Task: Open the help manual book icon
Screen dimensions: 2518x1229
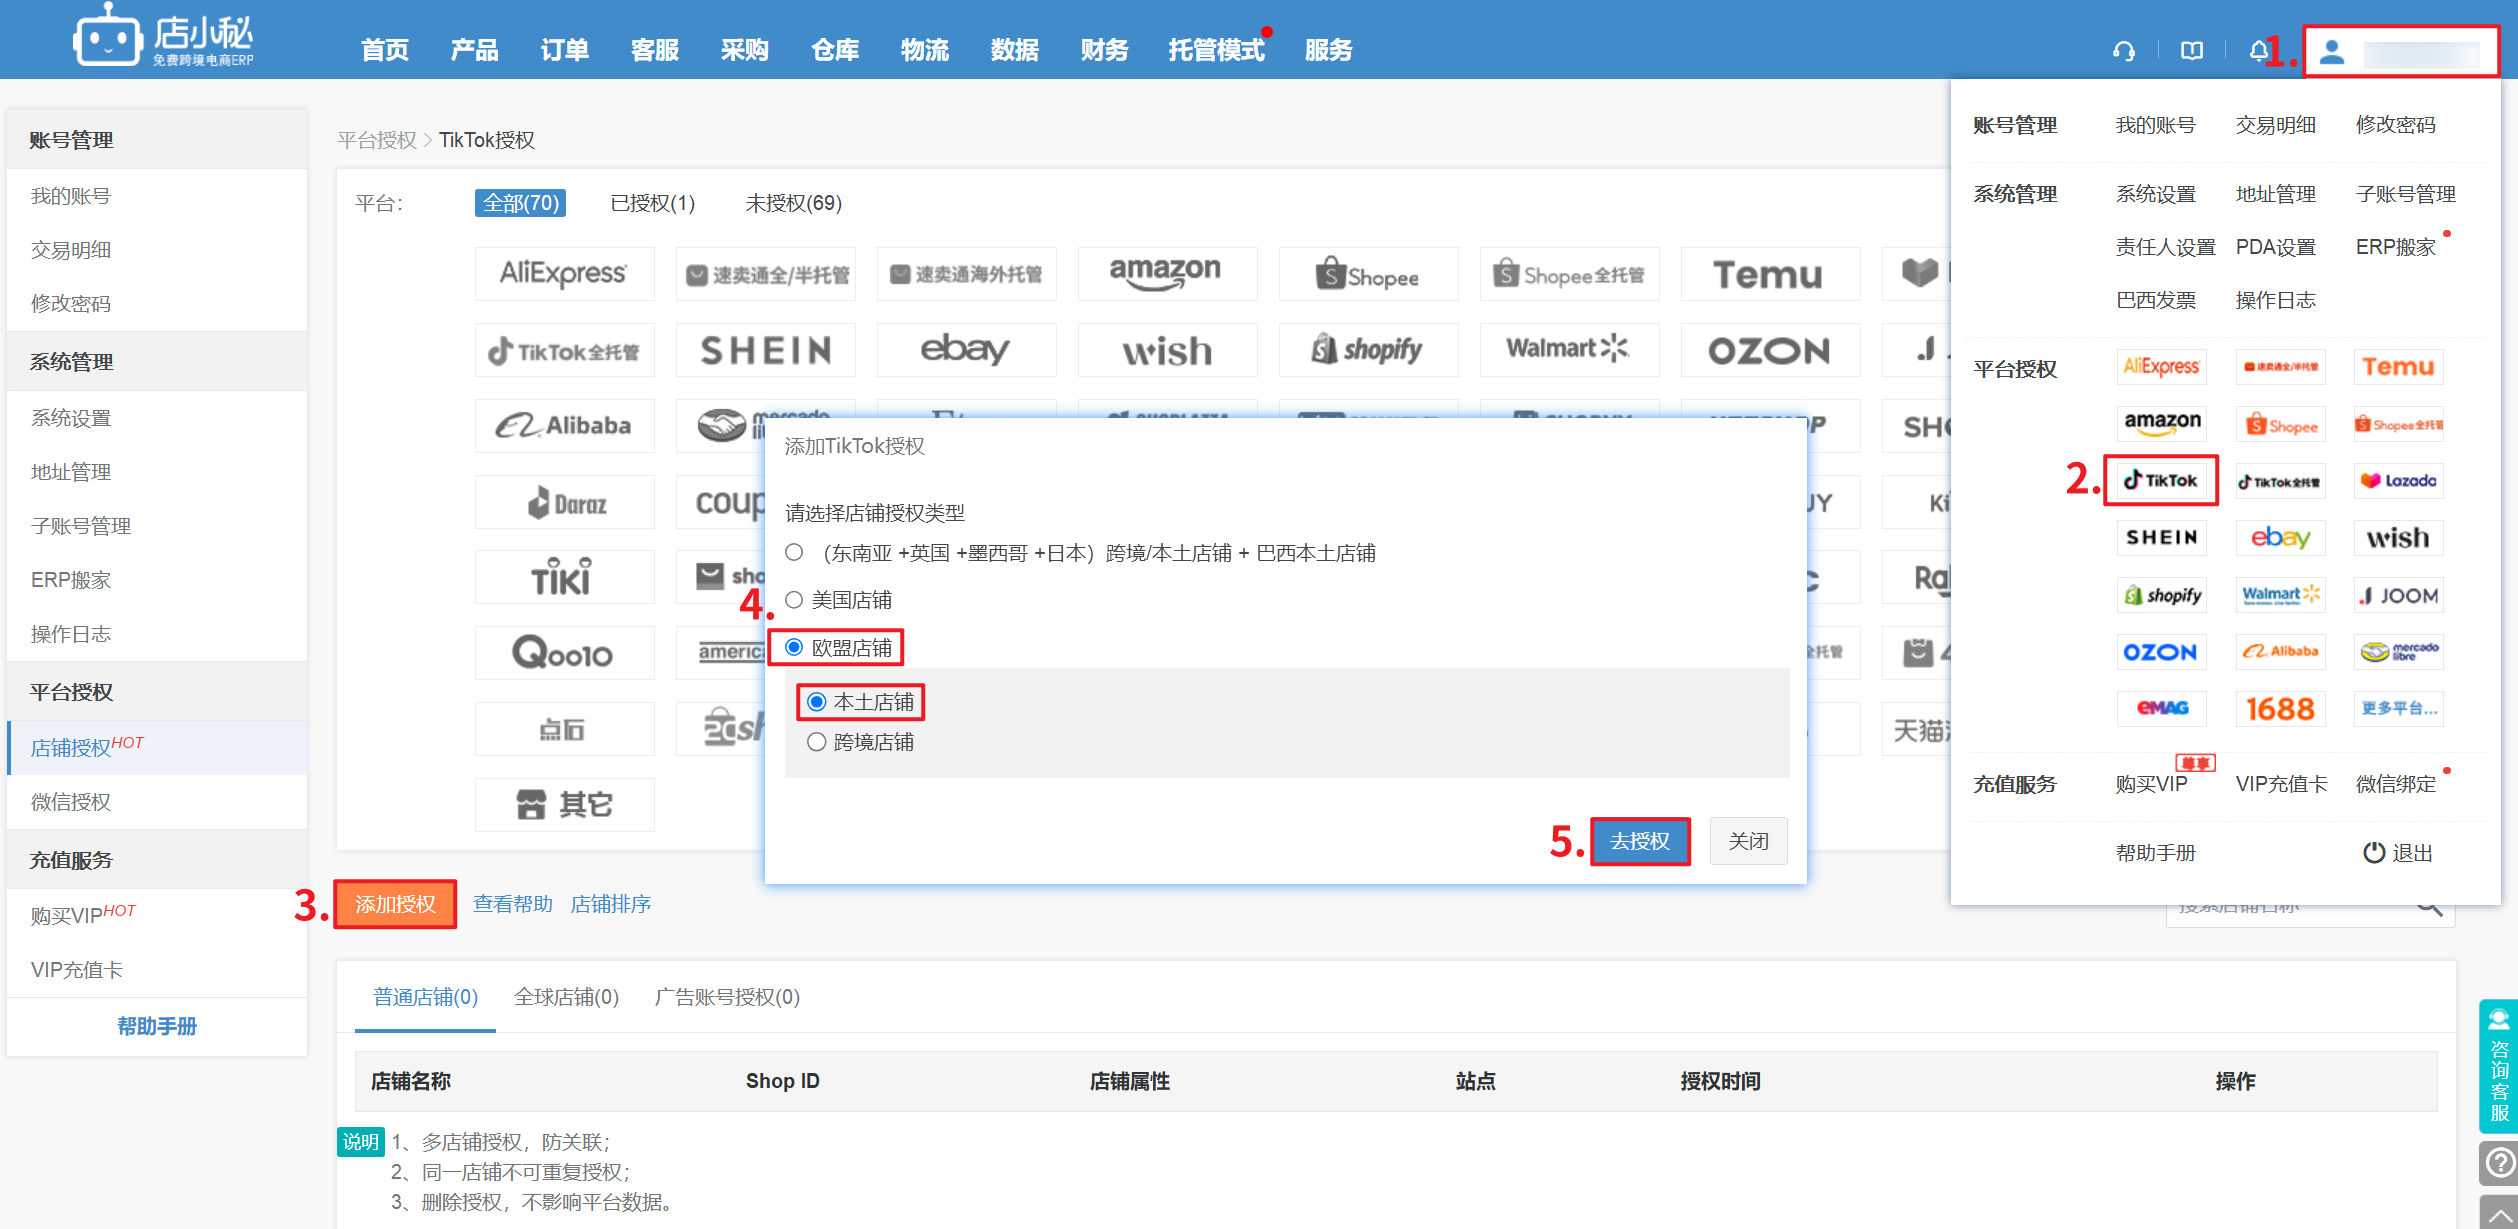Action: (x=2191, y=51)
